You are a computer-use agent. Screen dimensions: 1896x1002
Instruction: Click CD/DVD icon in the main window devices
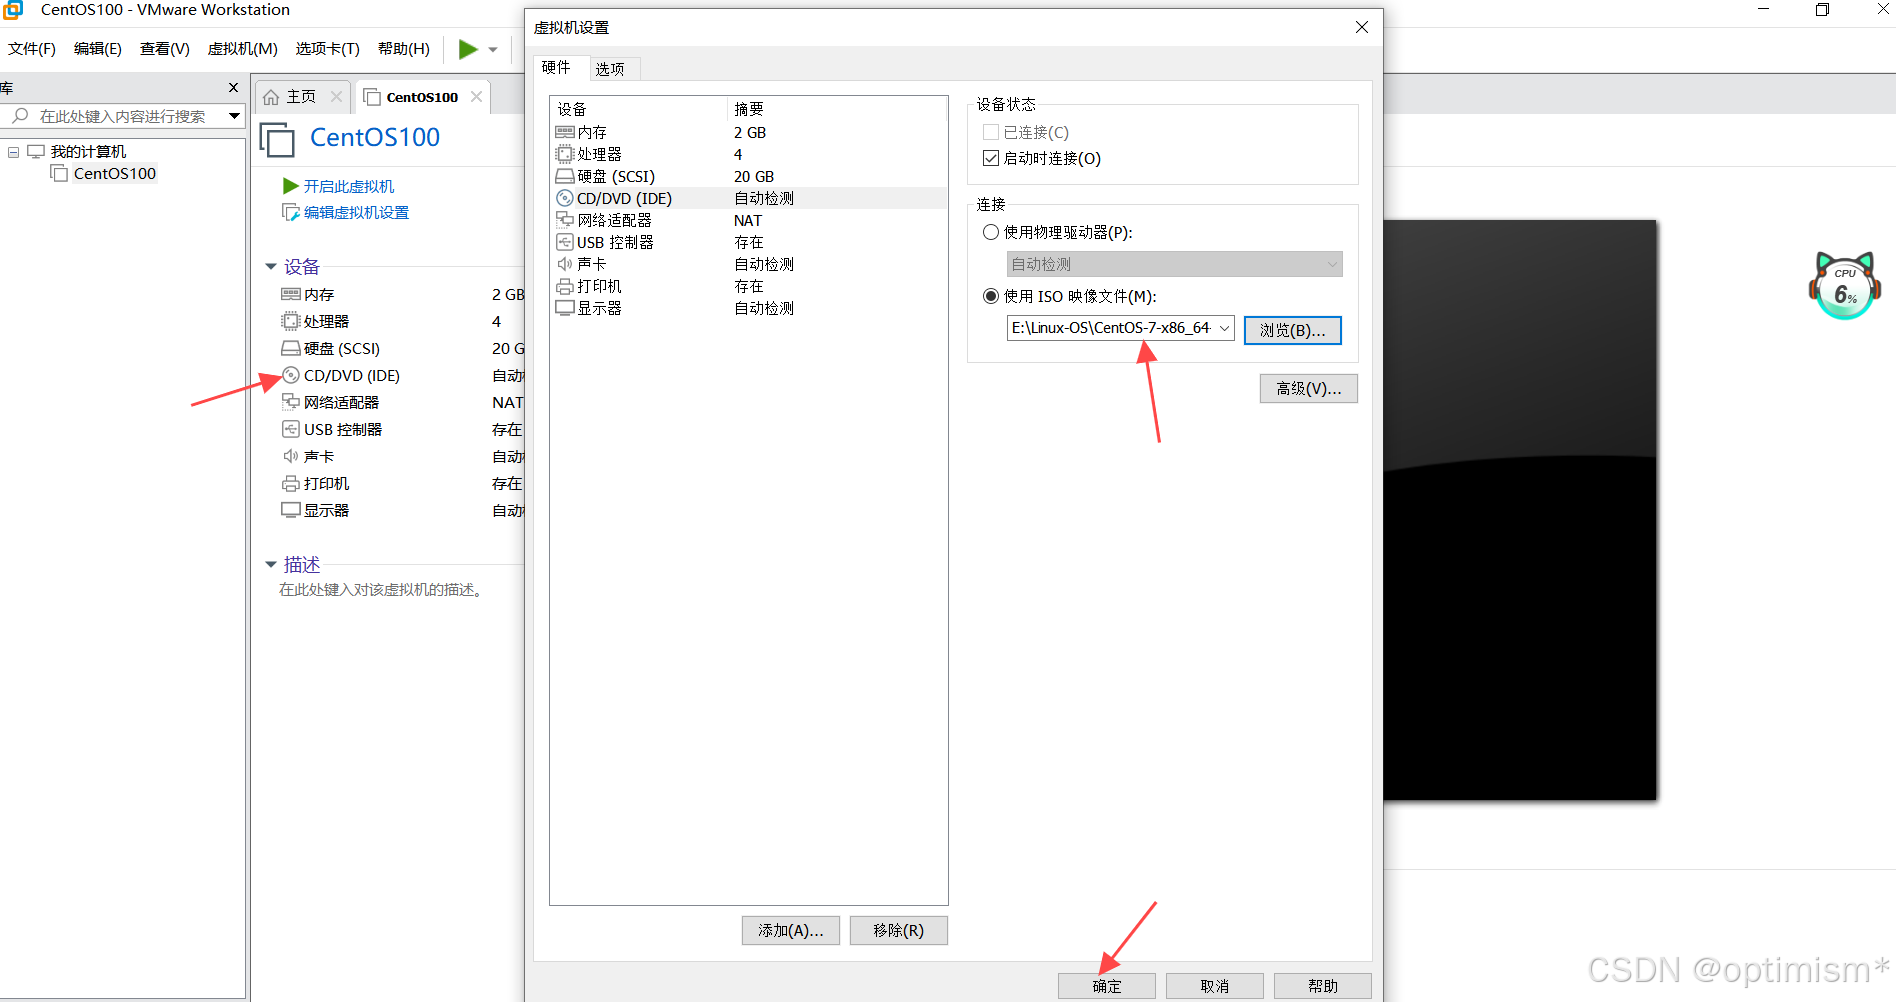pyautogui.click(x=291, y=375)
